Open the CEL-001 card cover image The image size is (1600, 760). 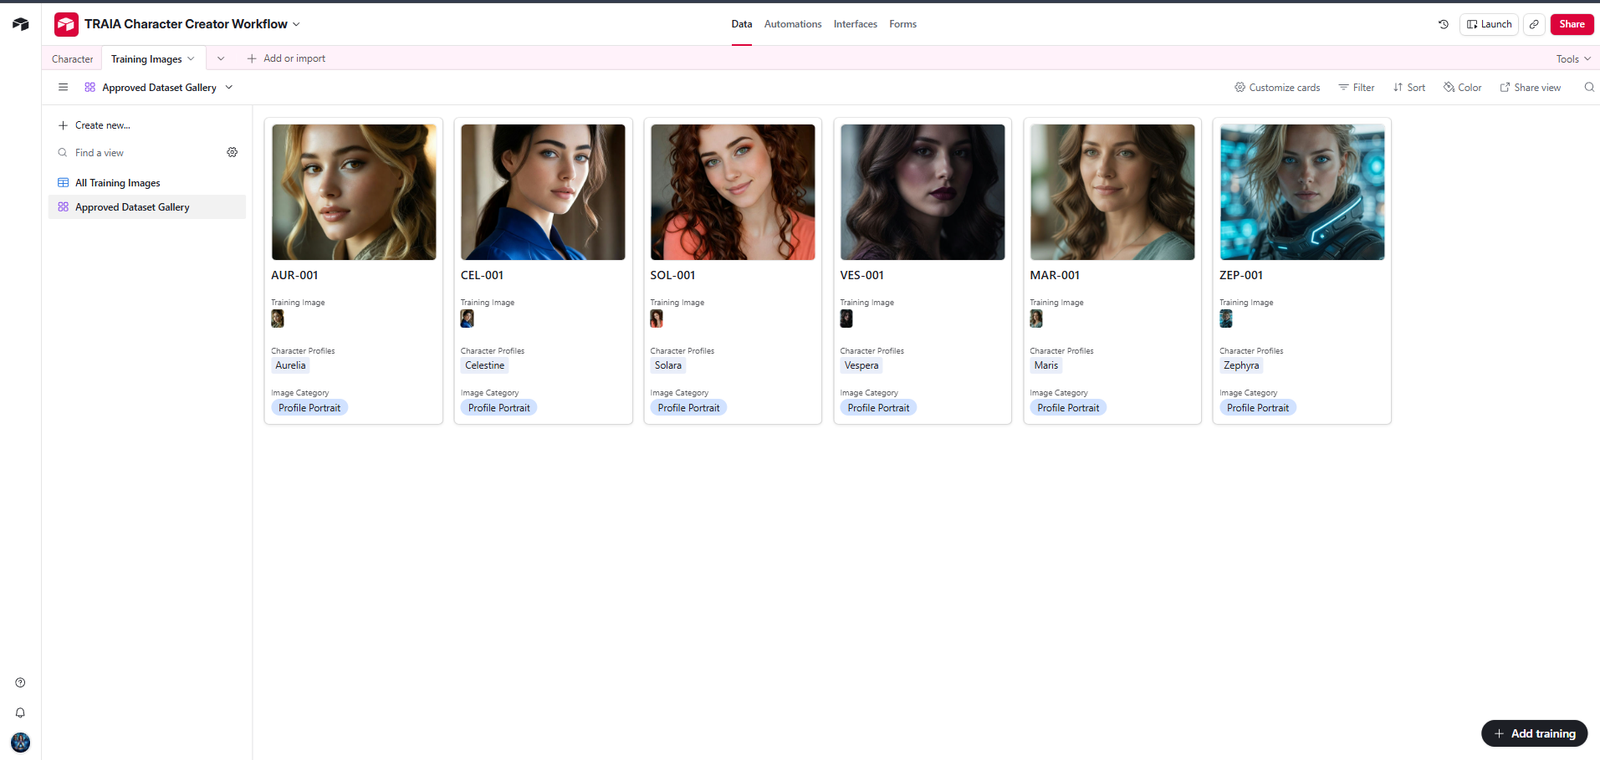(543, 192)
